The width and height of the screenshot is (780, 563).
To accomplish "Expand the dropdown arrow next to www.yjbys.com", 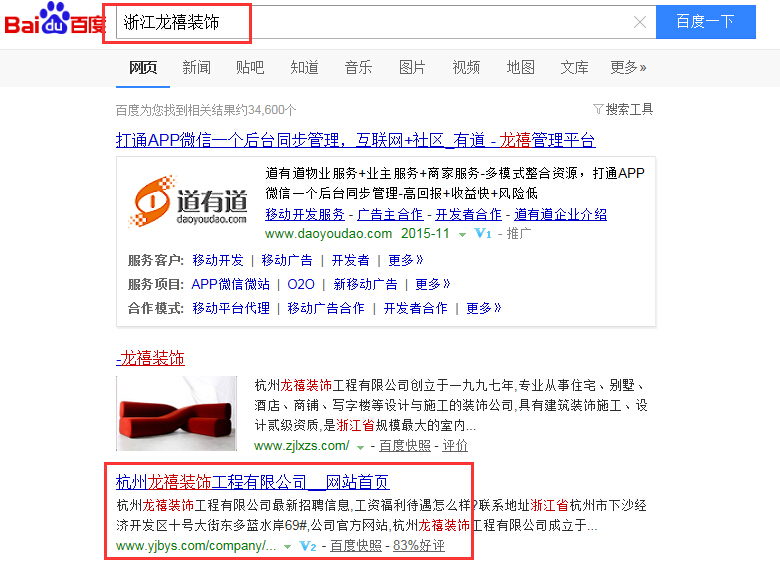I will (287, 547).
